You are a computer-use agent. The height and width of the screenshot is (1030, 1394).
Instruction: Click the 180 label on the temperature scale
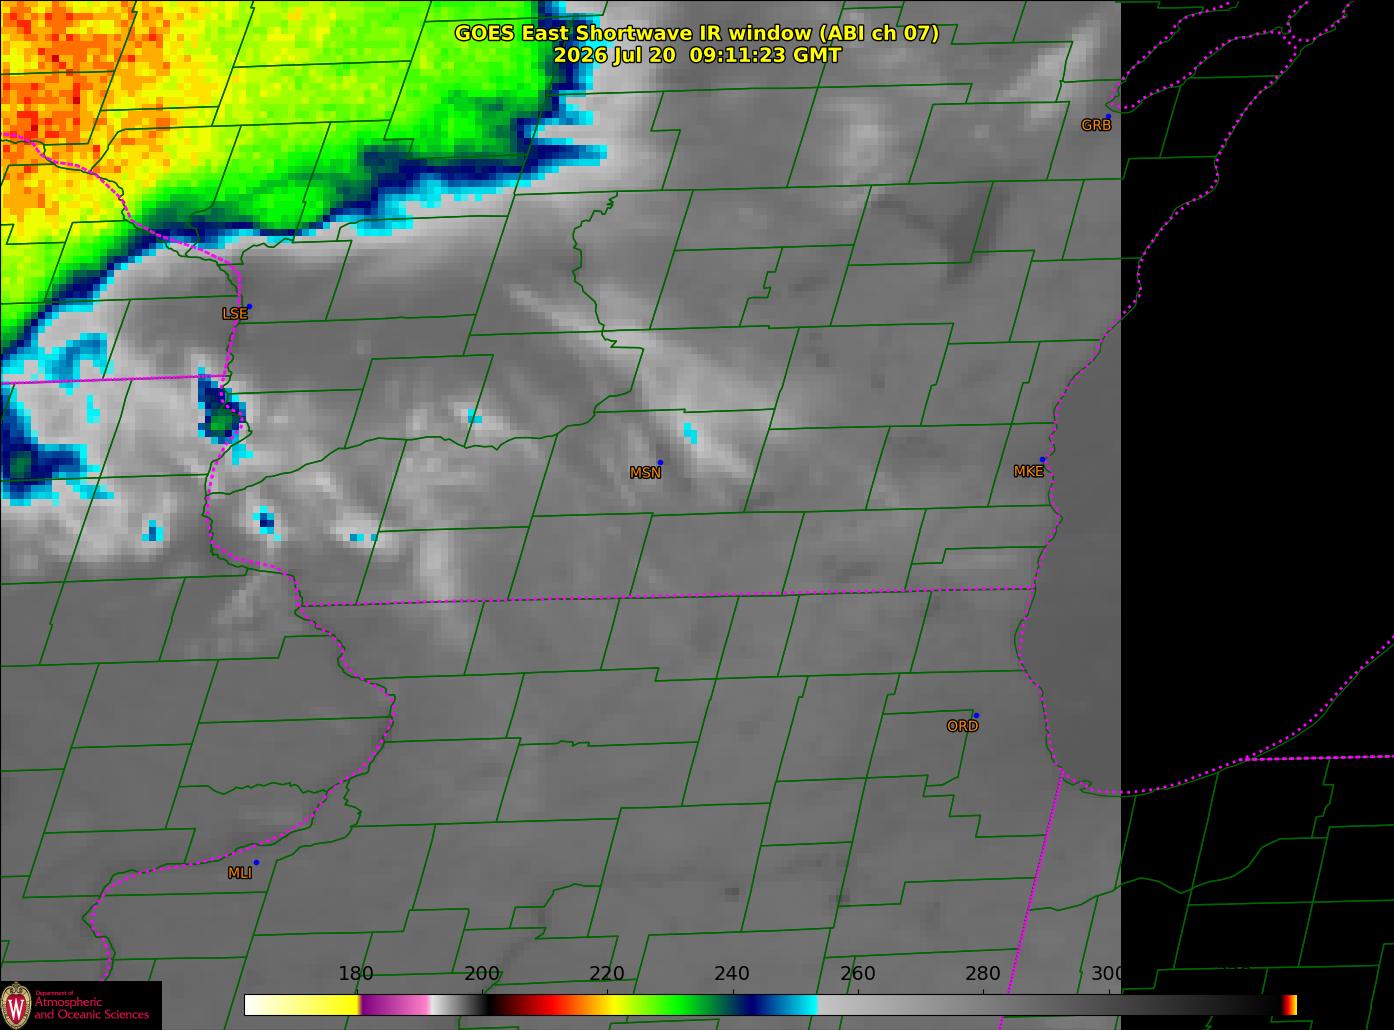click(x=356, y=973)
